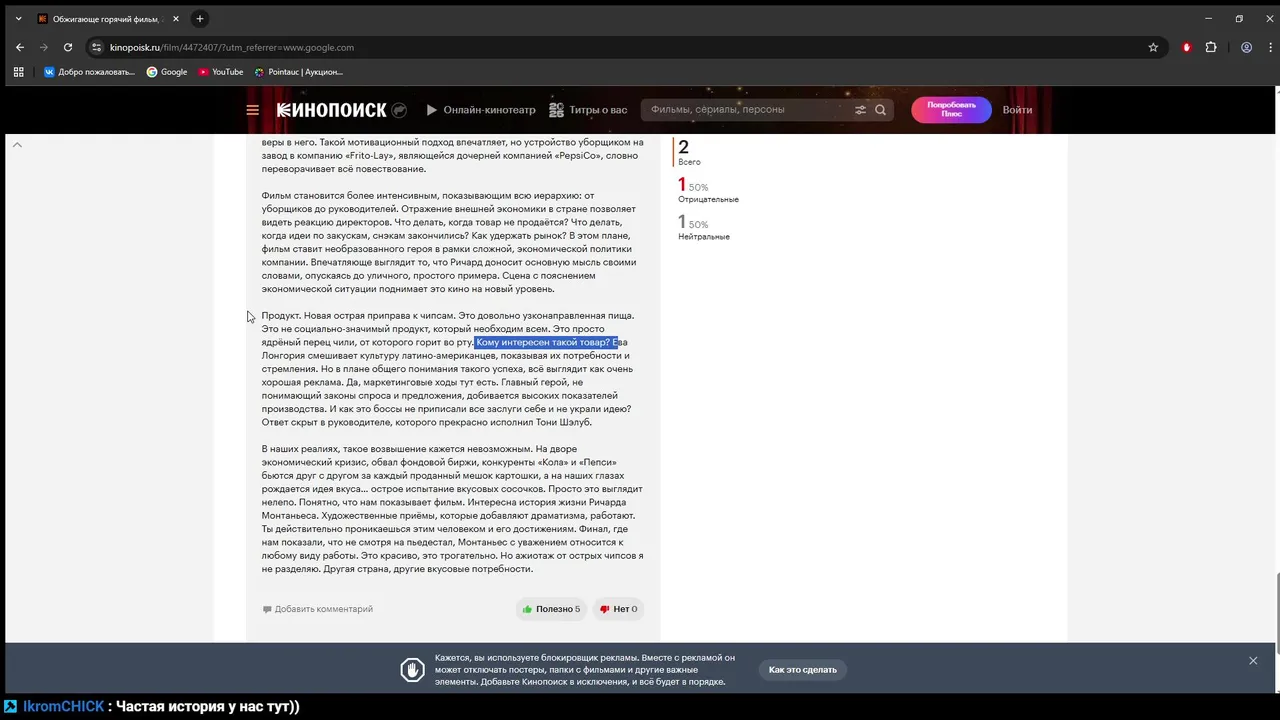Screen dimensions: 1280x720
Task: Click the КиноПоиск logo
Action: pyautogui.click(x=331, y=110)
